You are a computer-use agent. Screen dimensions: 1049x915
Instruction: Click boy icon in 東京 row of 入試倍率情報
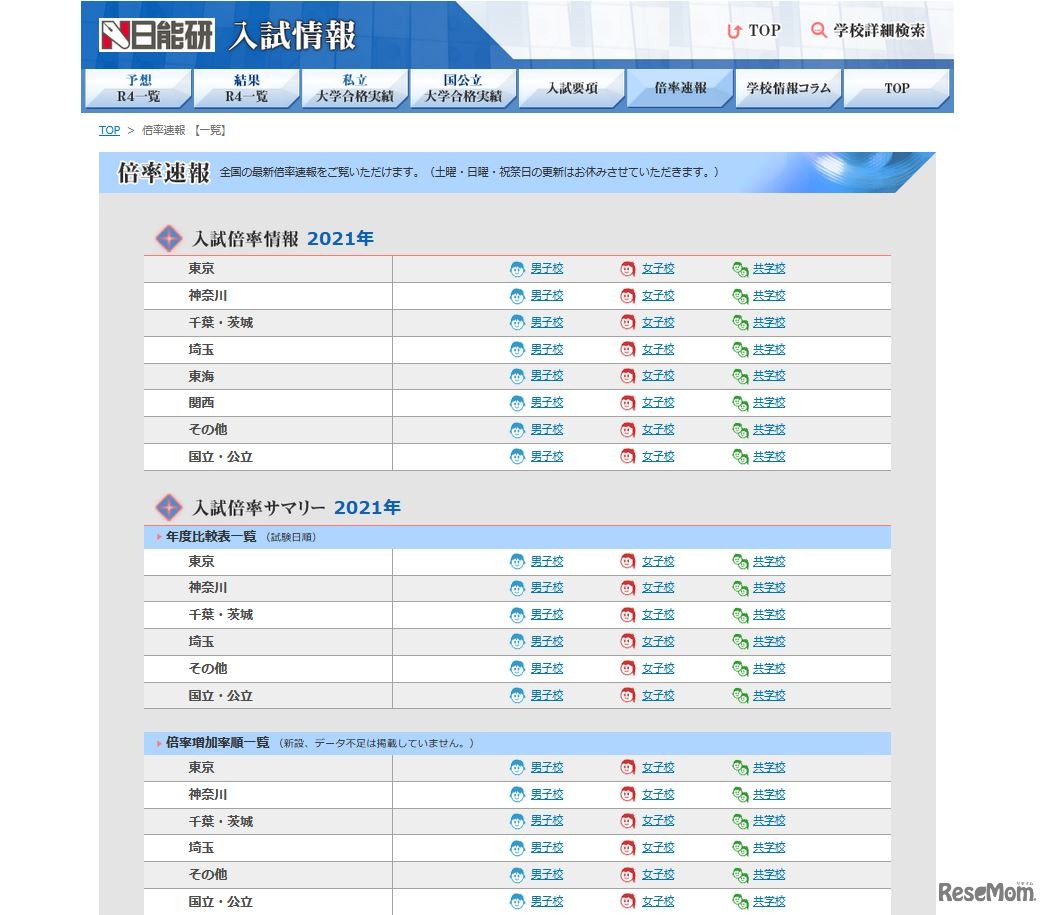click(517, 269)
